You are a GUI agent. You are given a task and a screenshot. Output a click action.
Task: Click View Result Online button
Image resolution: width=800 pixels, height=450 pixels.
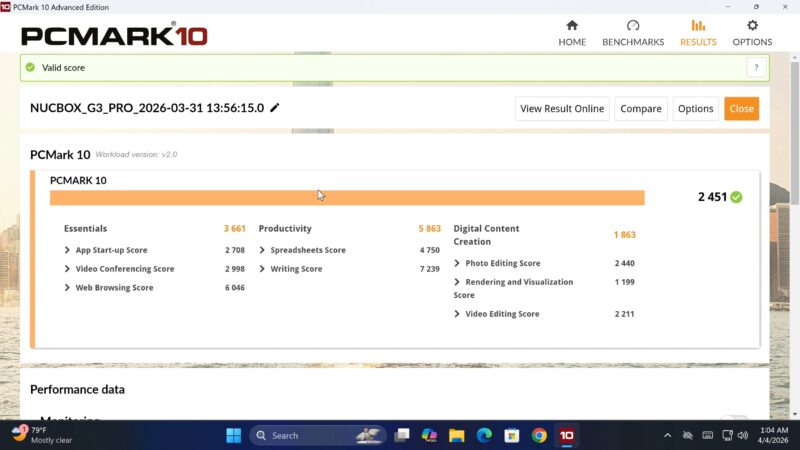[x=562, y=109]
